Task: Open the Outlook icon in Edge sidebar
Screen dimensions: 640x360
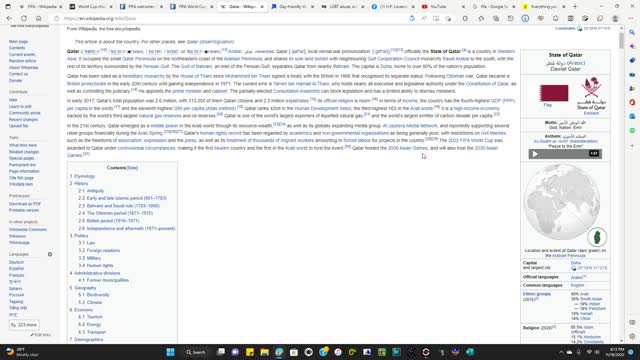Action: coord(632,116)
